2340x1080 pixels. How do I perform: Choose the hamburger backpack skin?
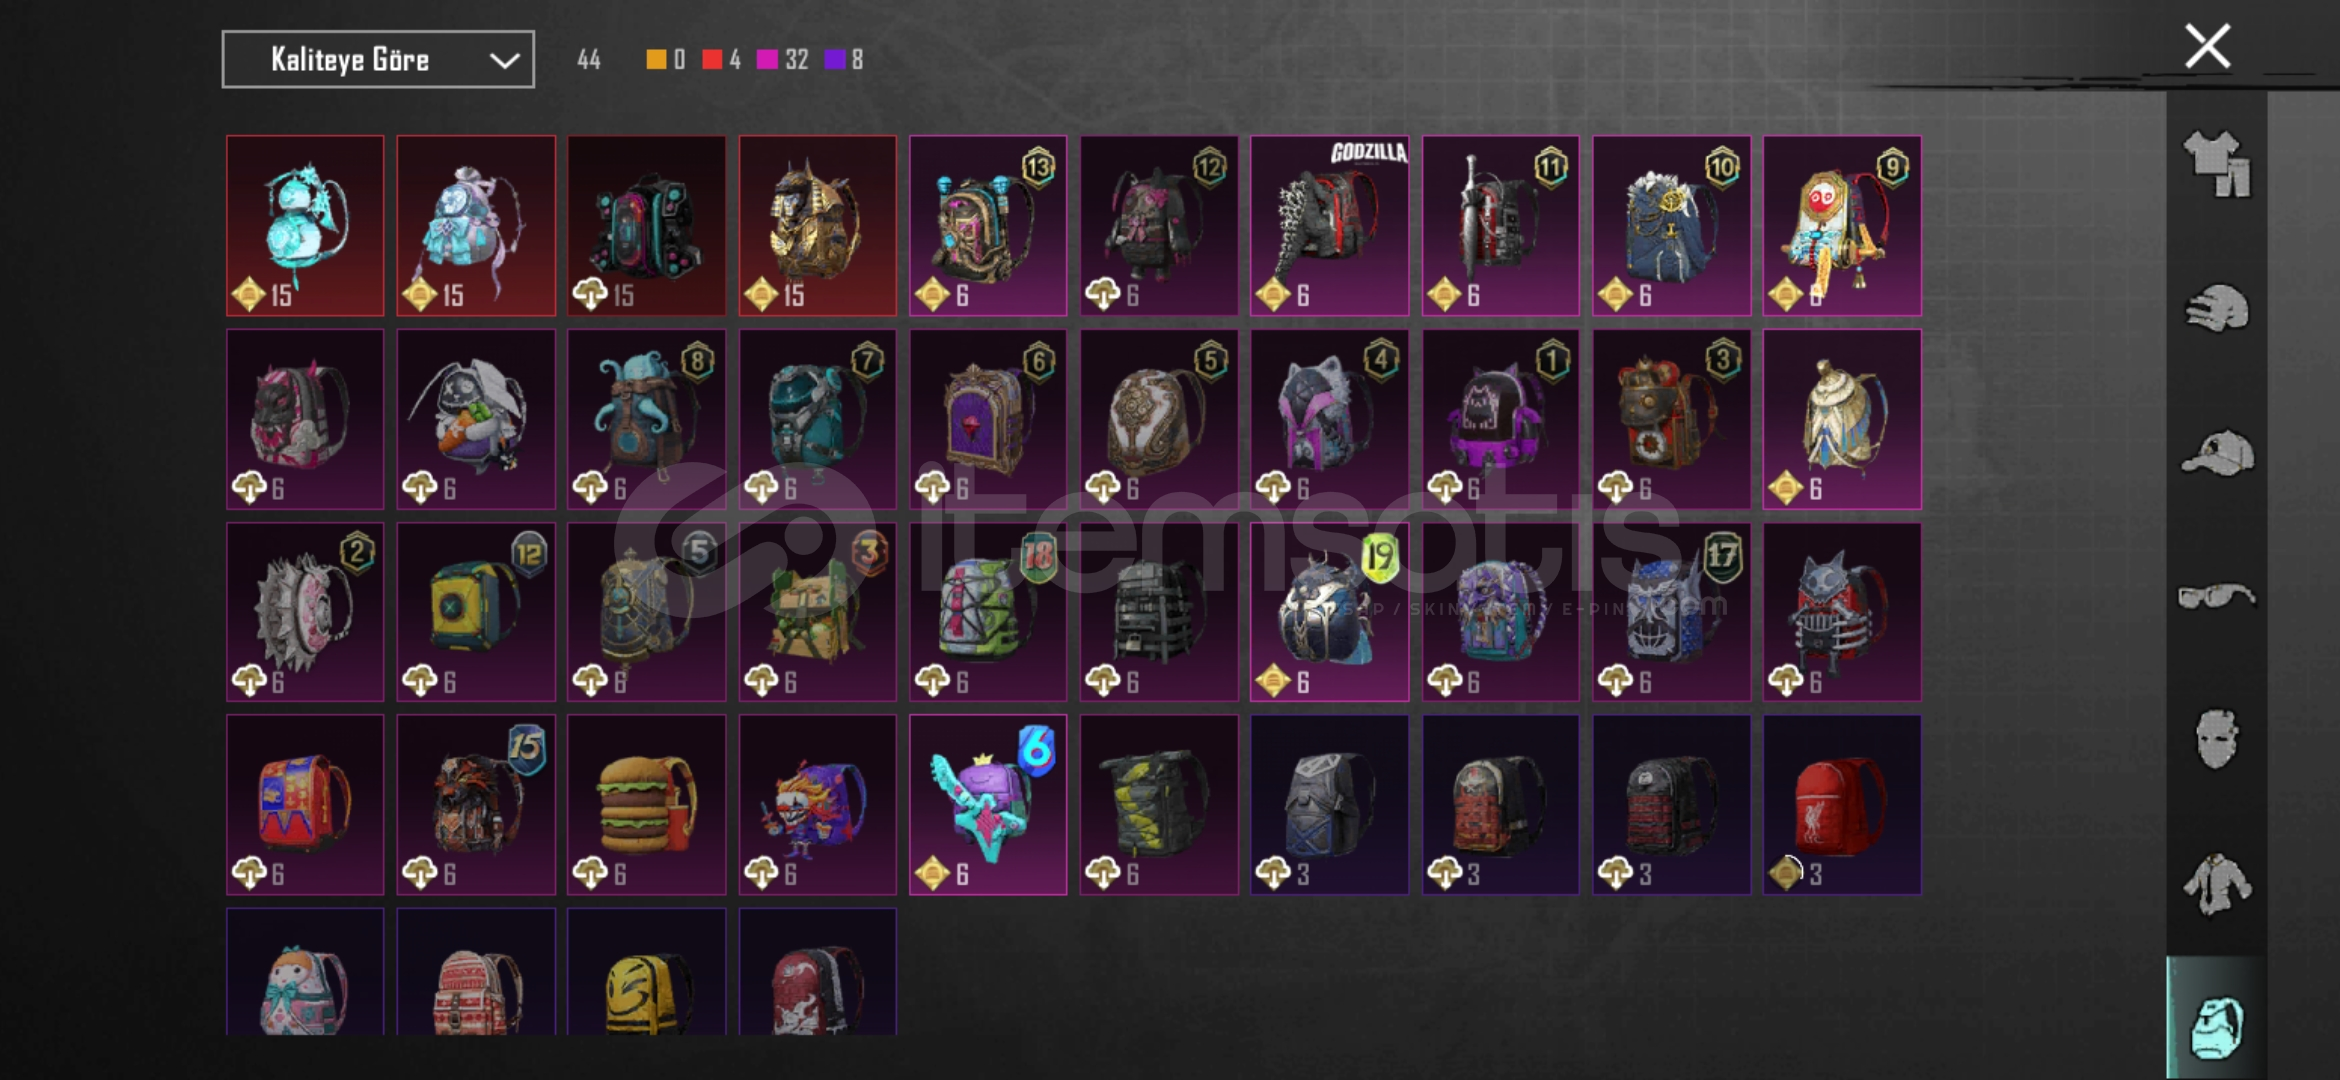[647, 804]
